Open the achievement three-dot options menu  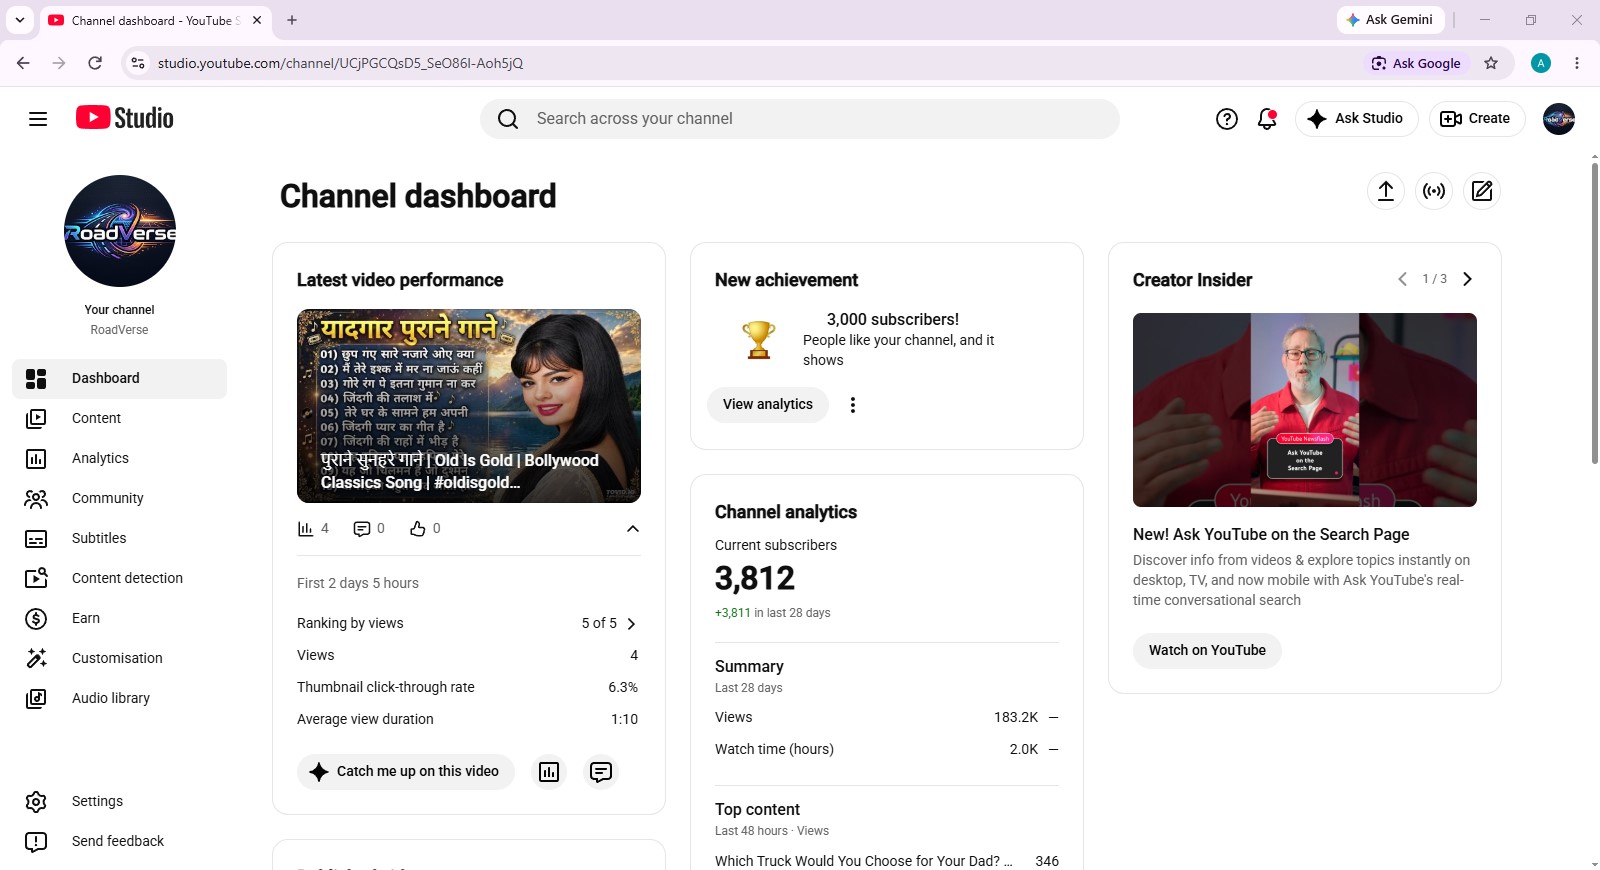[853, 405]
